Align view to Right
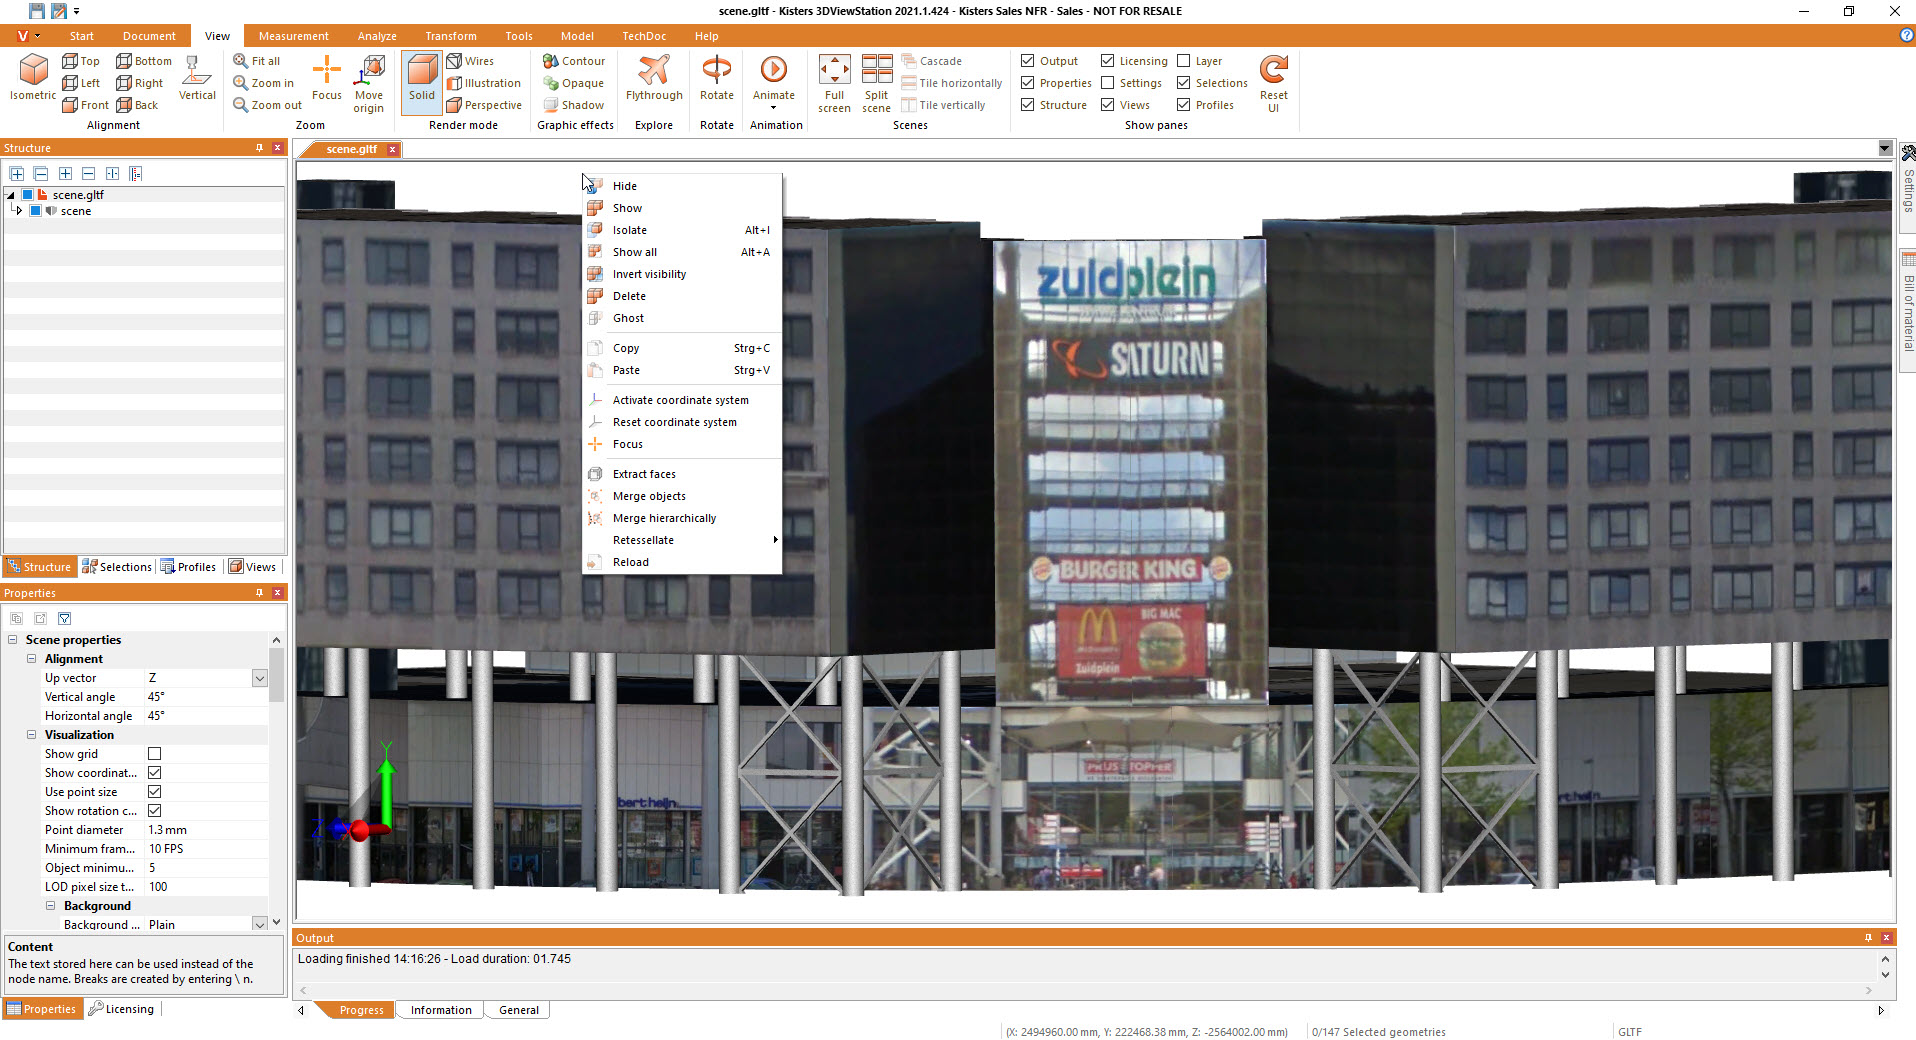Viewport: 1916px width, 1040px height. (140, 83)
